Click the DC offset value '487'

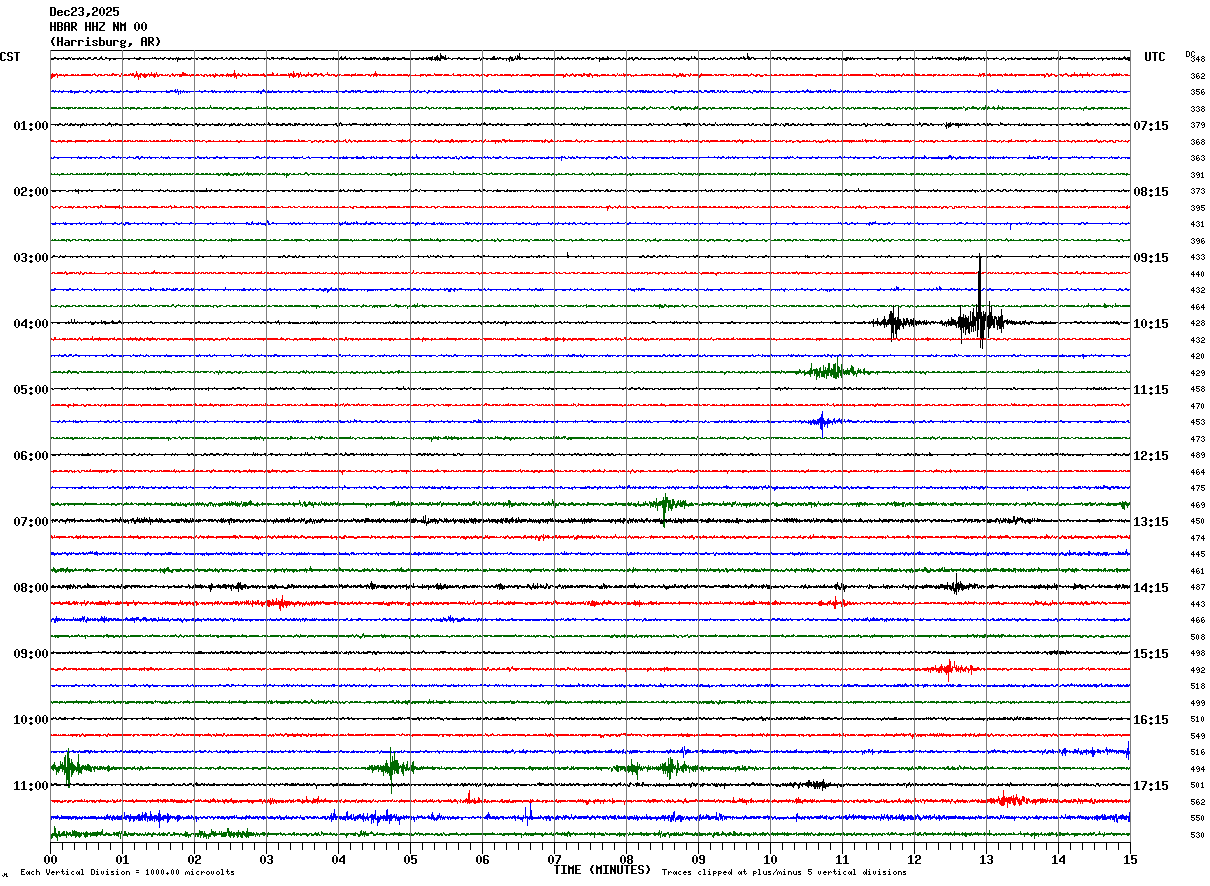tap(1197, 588)
